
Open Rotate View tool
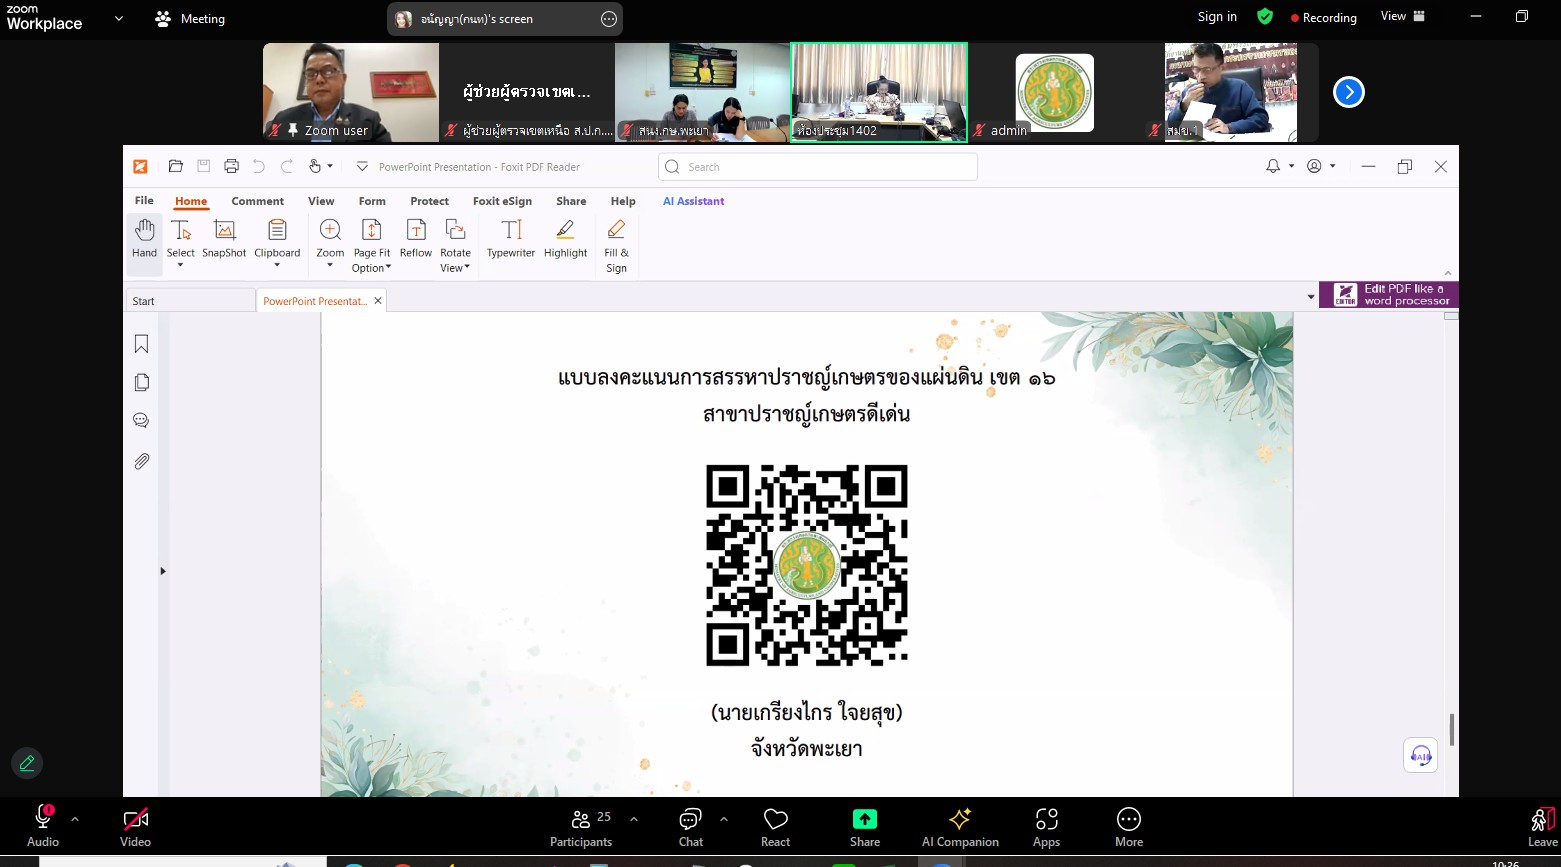[x=455, y=245]
